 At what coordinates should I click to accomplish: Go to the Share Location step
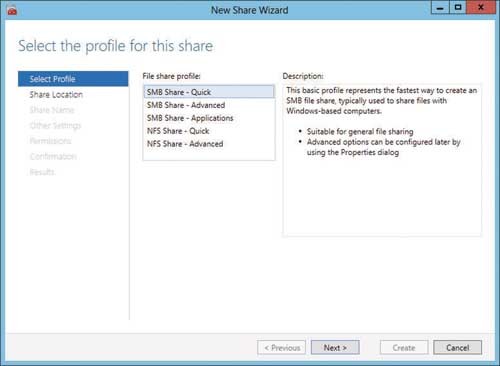(x=73, y=95)
